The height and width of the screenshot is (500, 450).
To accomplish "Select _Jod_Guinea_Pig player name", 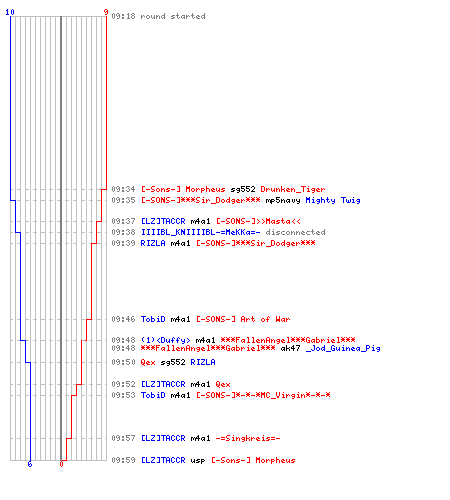I will (343, 348).
